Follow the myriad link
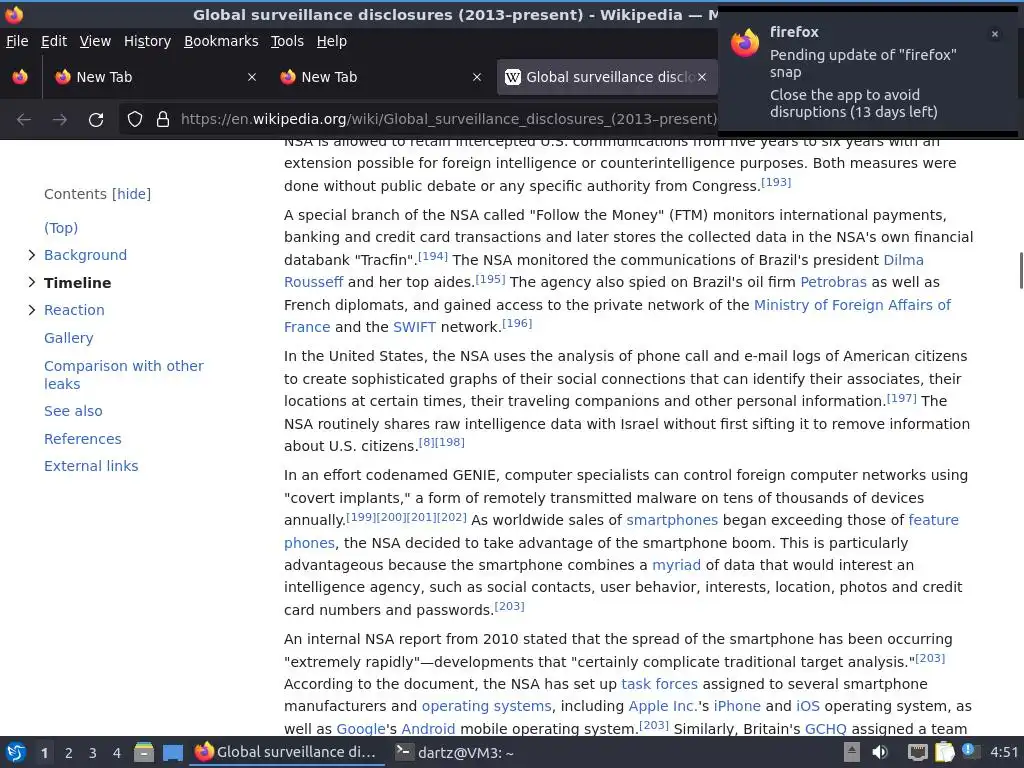The image size is (1024, 768). coord(676,565)
